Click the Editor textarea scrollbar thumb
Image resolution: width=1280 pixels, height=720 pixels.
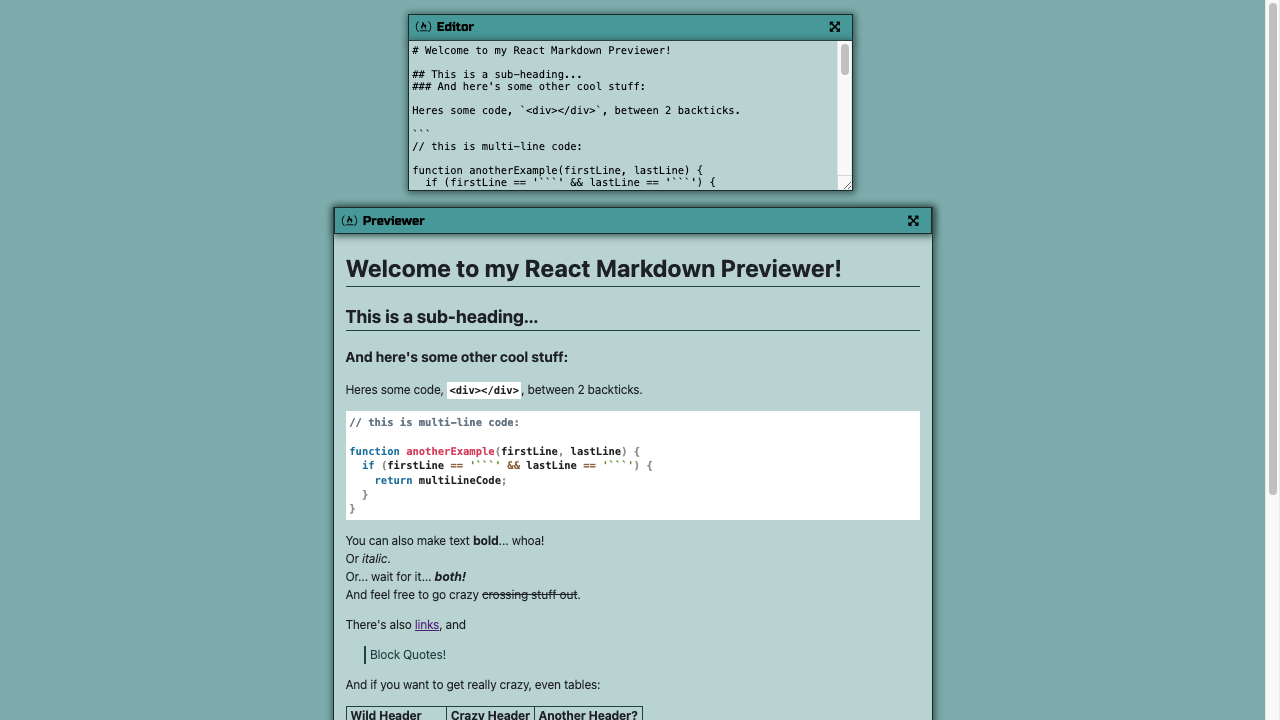click(x=845, y=60)
